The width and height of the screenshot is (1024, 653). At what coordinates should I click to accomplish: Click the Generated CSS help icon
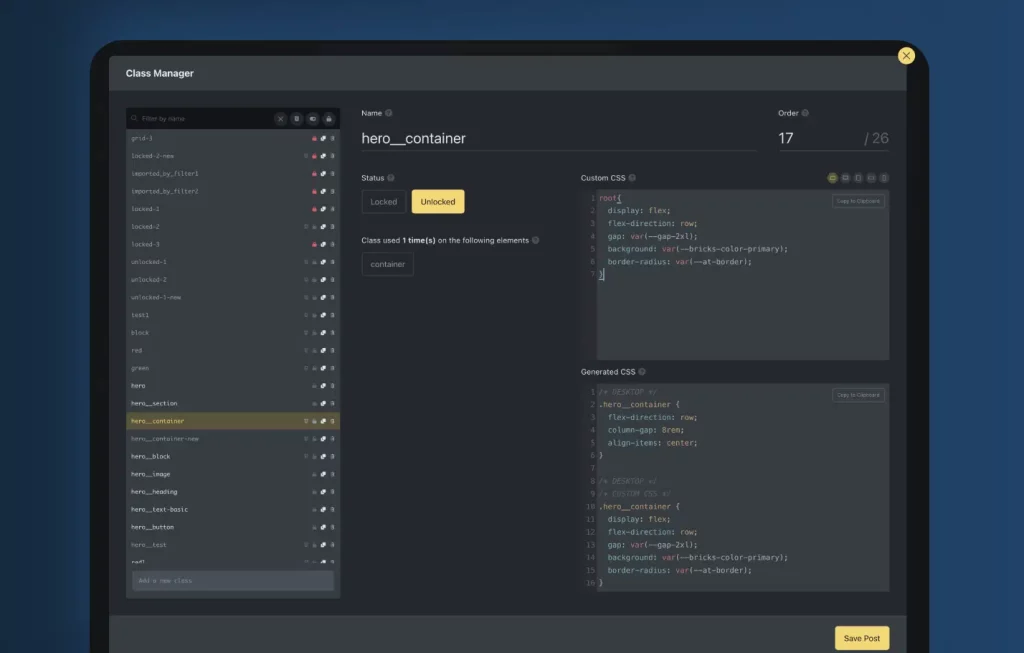pos(642,372)
